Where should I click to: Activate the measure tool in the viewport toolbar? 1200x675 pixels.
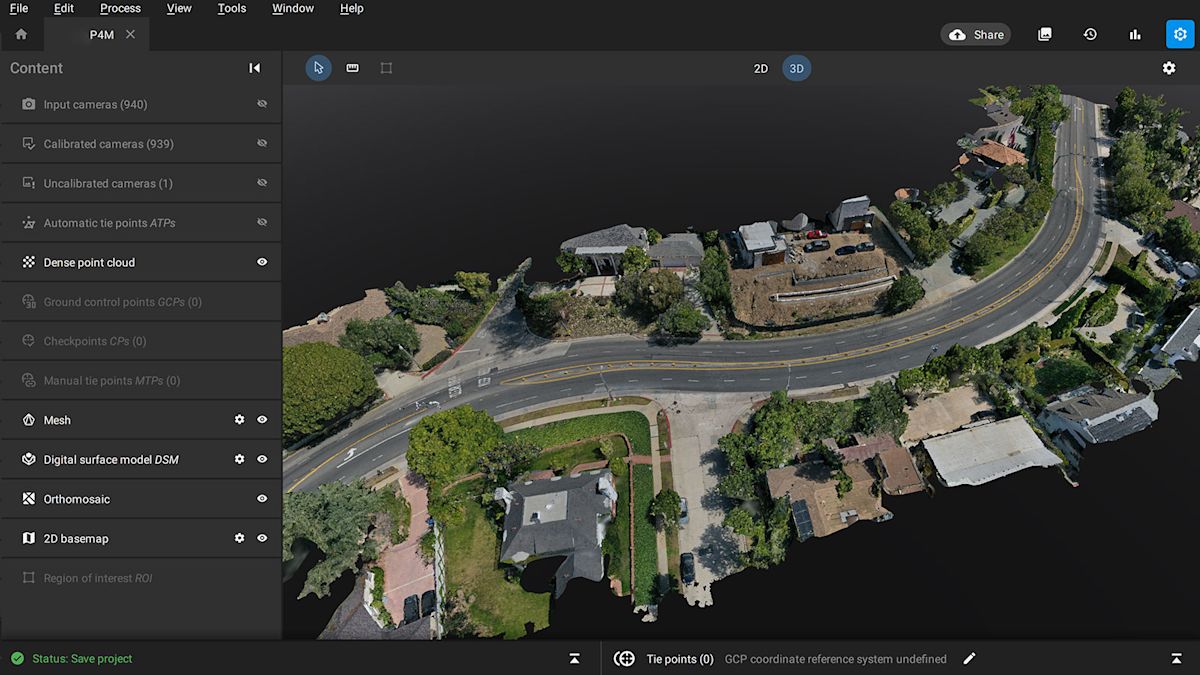(x=352, y=67)
